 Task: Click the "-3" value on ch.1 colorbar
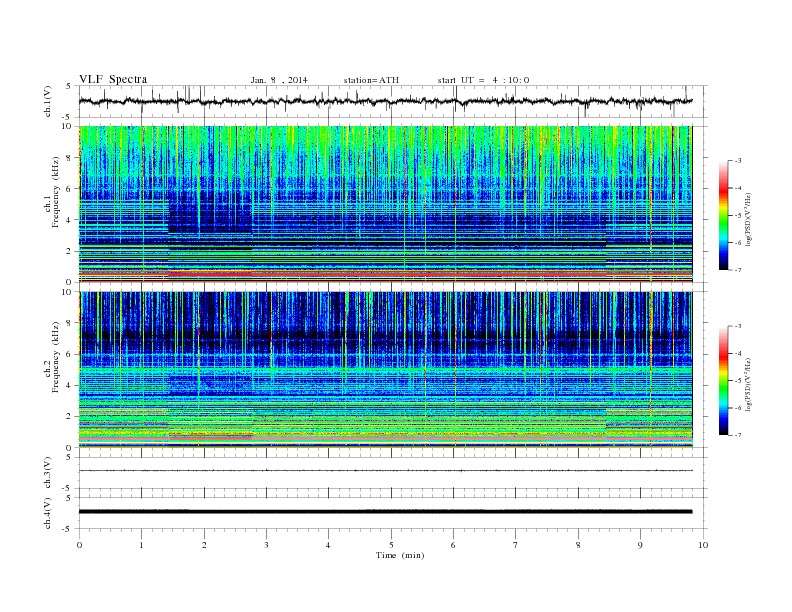point(738,161)
